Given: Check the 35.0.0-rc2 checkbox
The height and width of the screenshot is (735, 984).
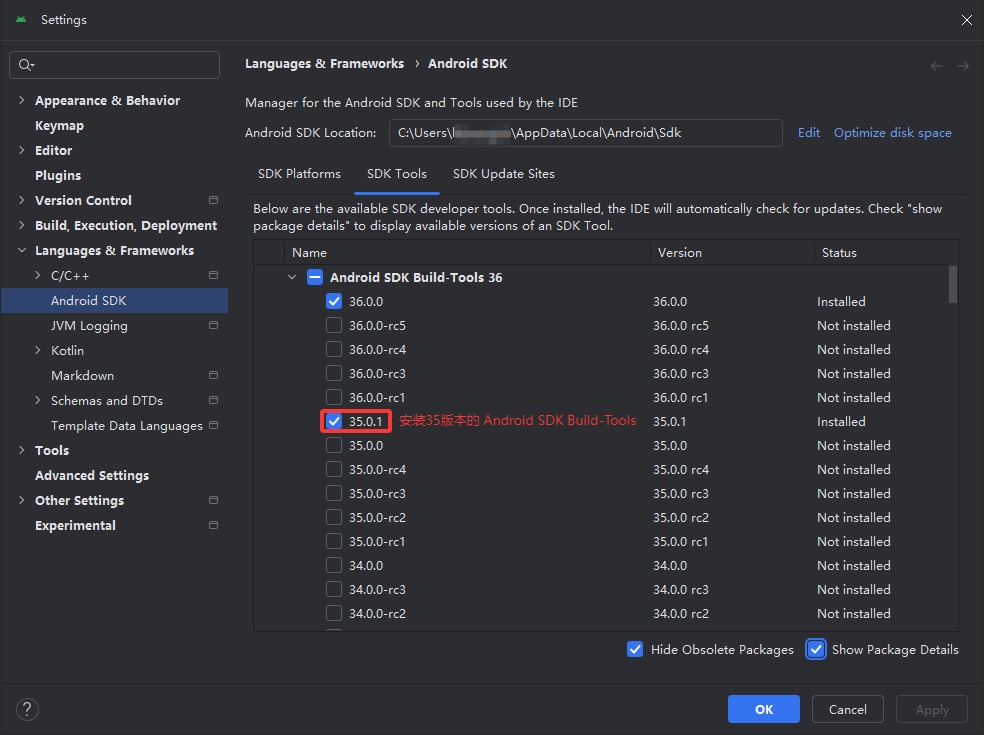Looking at the screenshot, I should (334, 517).
